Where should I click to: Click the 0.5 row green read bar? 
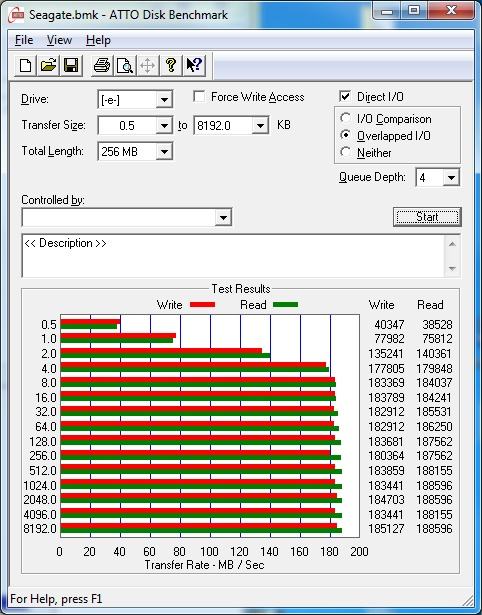point(89,326)
